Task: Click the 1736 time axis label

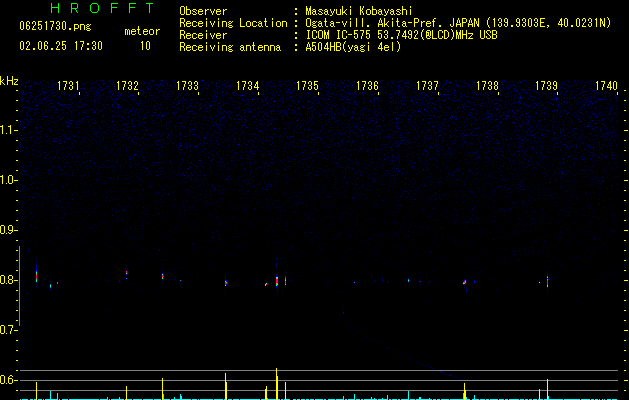Action: pos(367,86)
